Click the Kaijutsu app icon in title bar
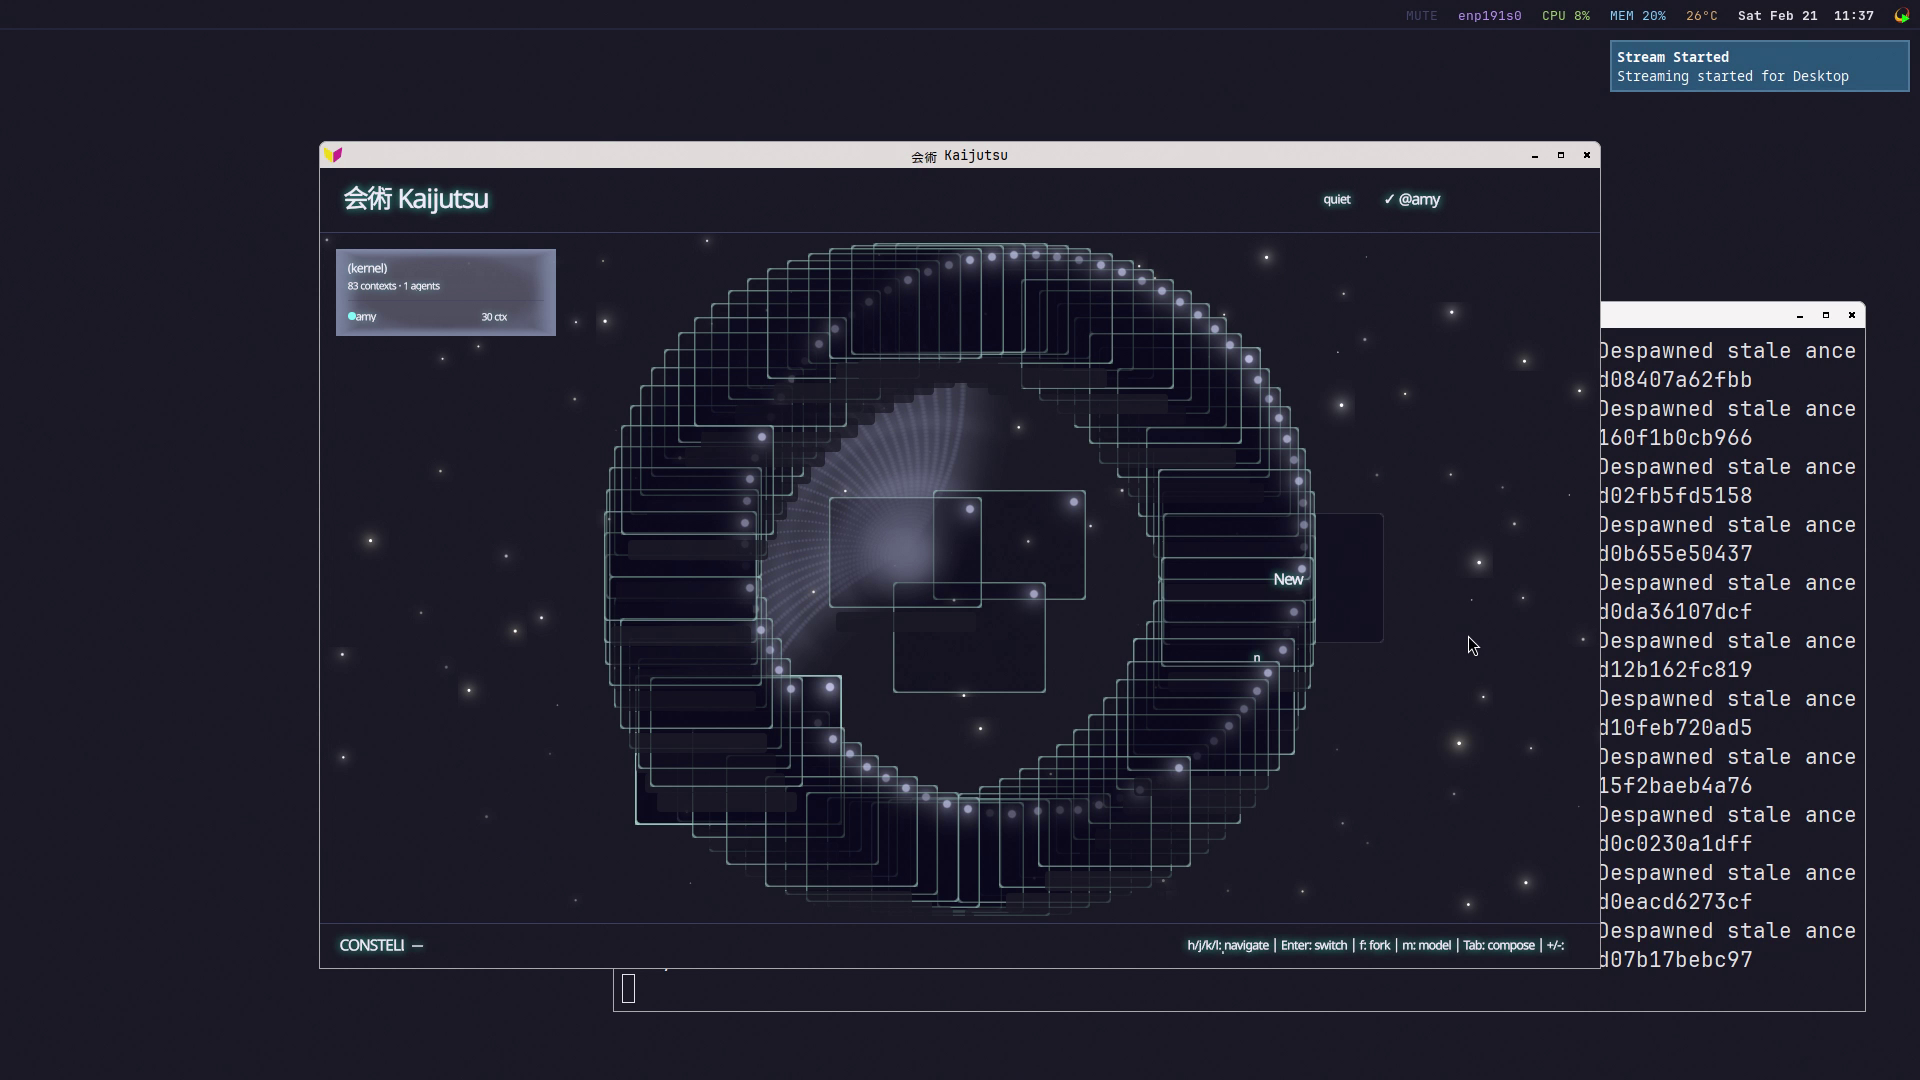Screen dimensions: 1920x1080 pos(333,155)
